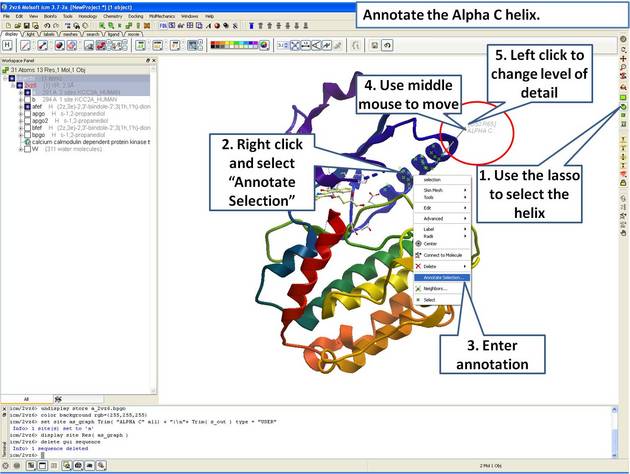The width and height of the screenshot is (630, 474).
Task: Open the Chemistry menu
Action: pos(115,16)
